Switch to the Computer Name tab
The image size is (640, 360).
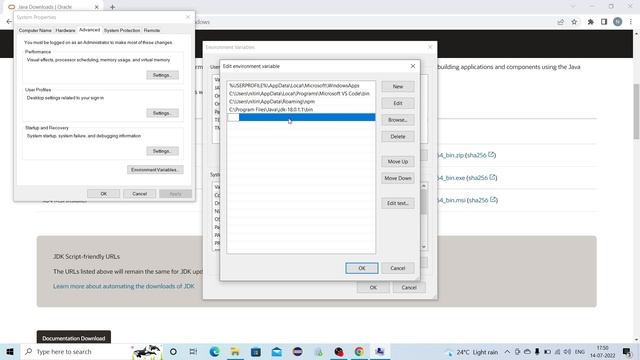35,31
